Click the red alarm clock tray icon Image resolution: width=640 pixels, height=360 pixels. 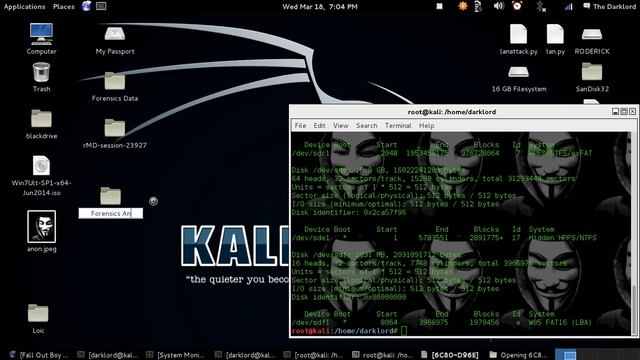pyautogui.click(x=517, y=6)
